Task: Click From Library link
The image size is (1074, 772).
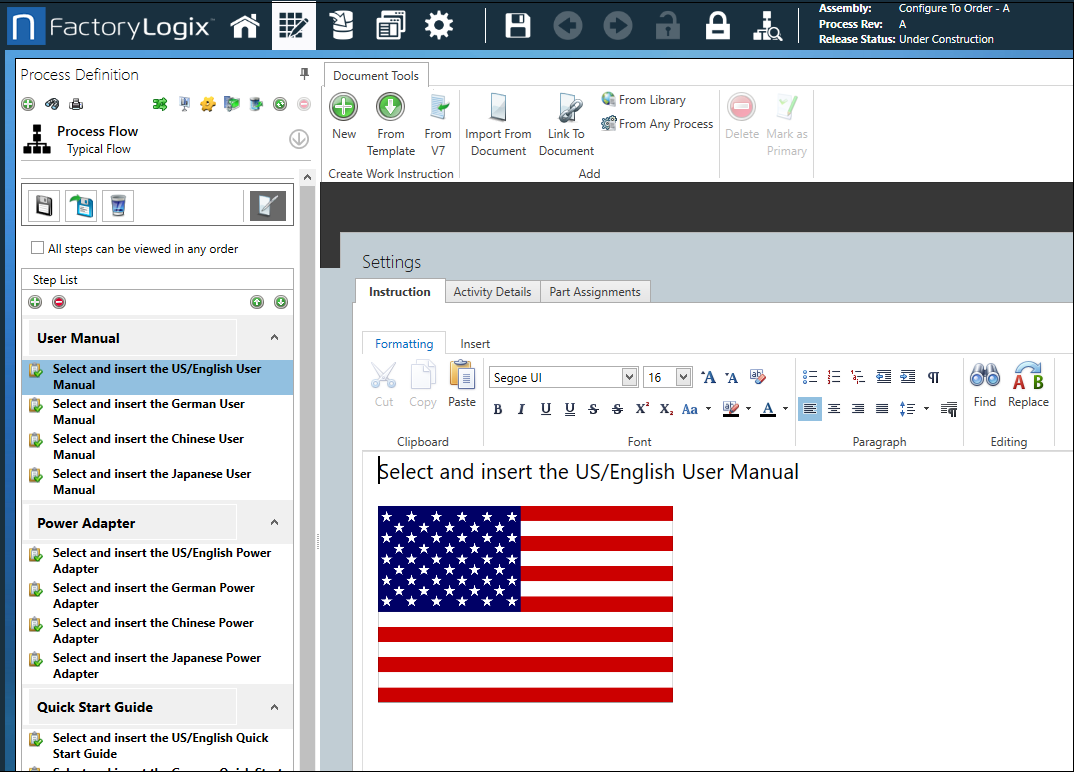Action: point(651,100)
